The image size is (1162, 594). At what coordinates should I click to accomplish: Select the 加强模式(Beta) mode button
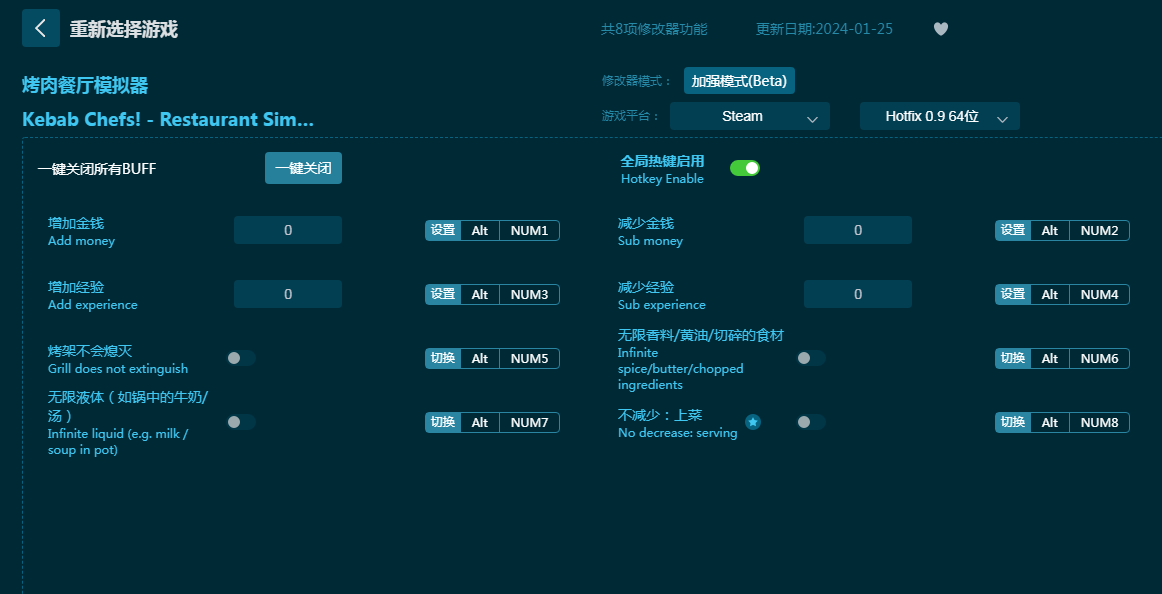coord(739,81)
